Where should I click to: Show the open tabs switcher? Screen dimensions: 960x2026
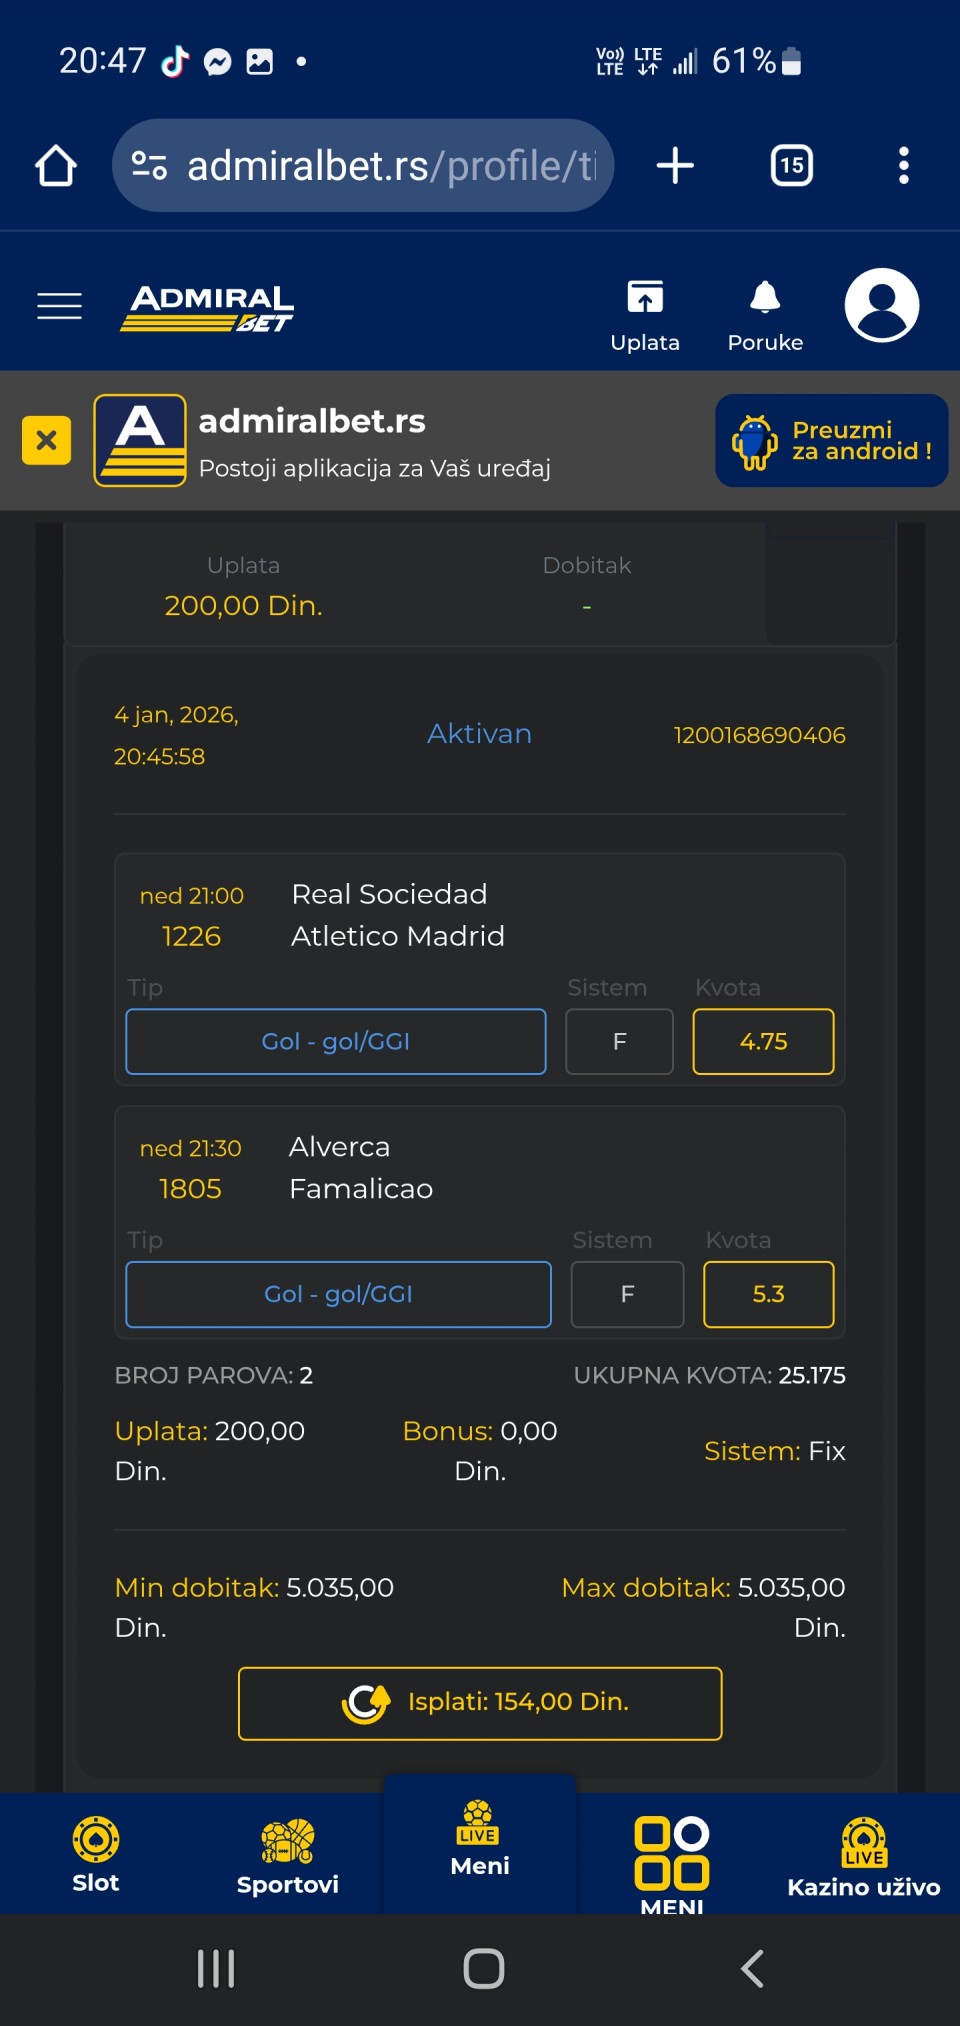point(791,166)
